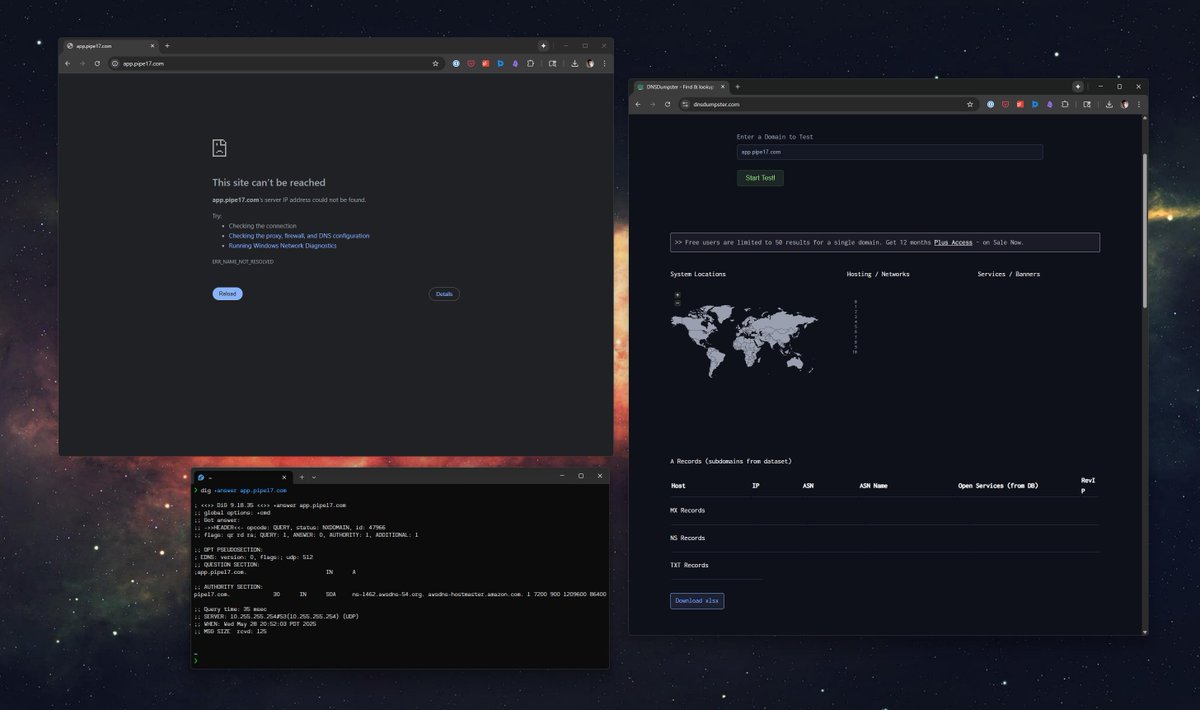Screen dimensions: 1200x710
Task: Click back arrow in app.pipe17.com browser window
Action: 68,63
